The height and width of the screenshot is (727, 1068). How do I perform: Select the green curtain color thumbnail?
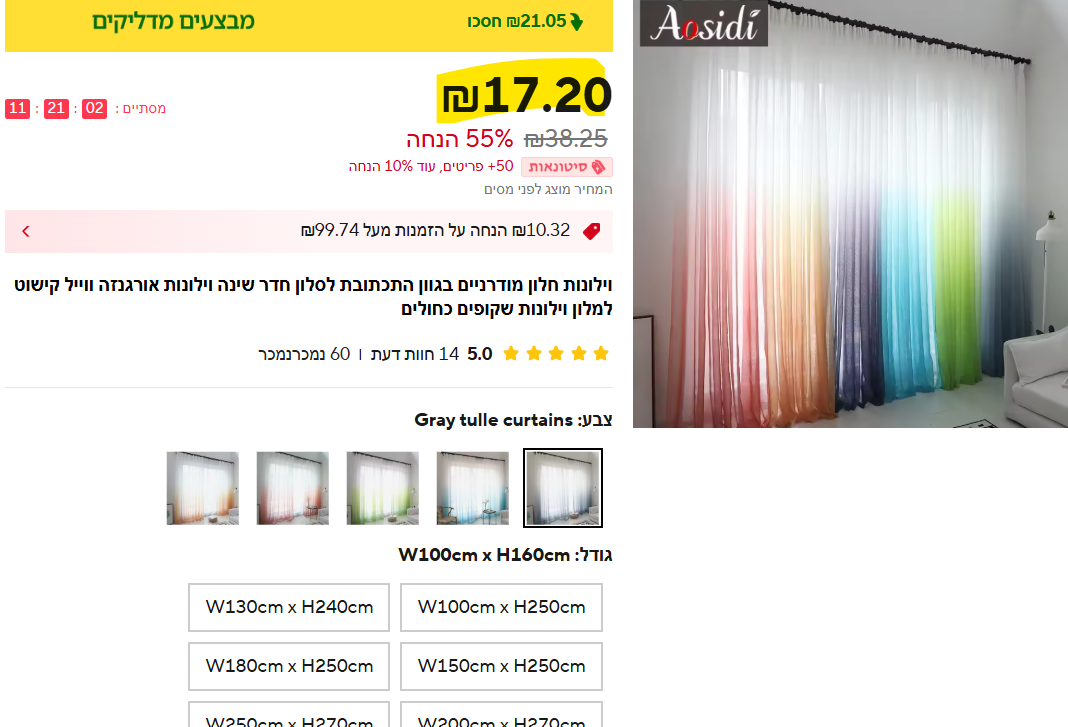click(x=383, y=488)
